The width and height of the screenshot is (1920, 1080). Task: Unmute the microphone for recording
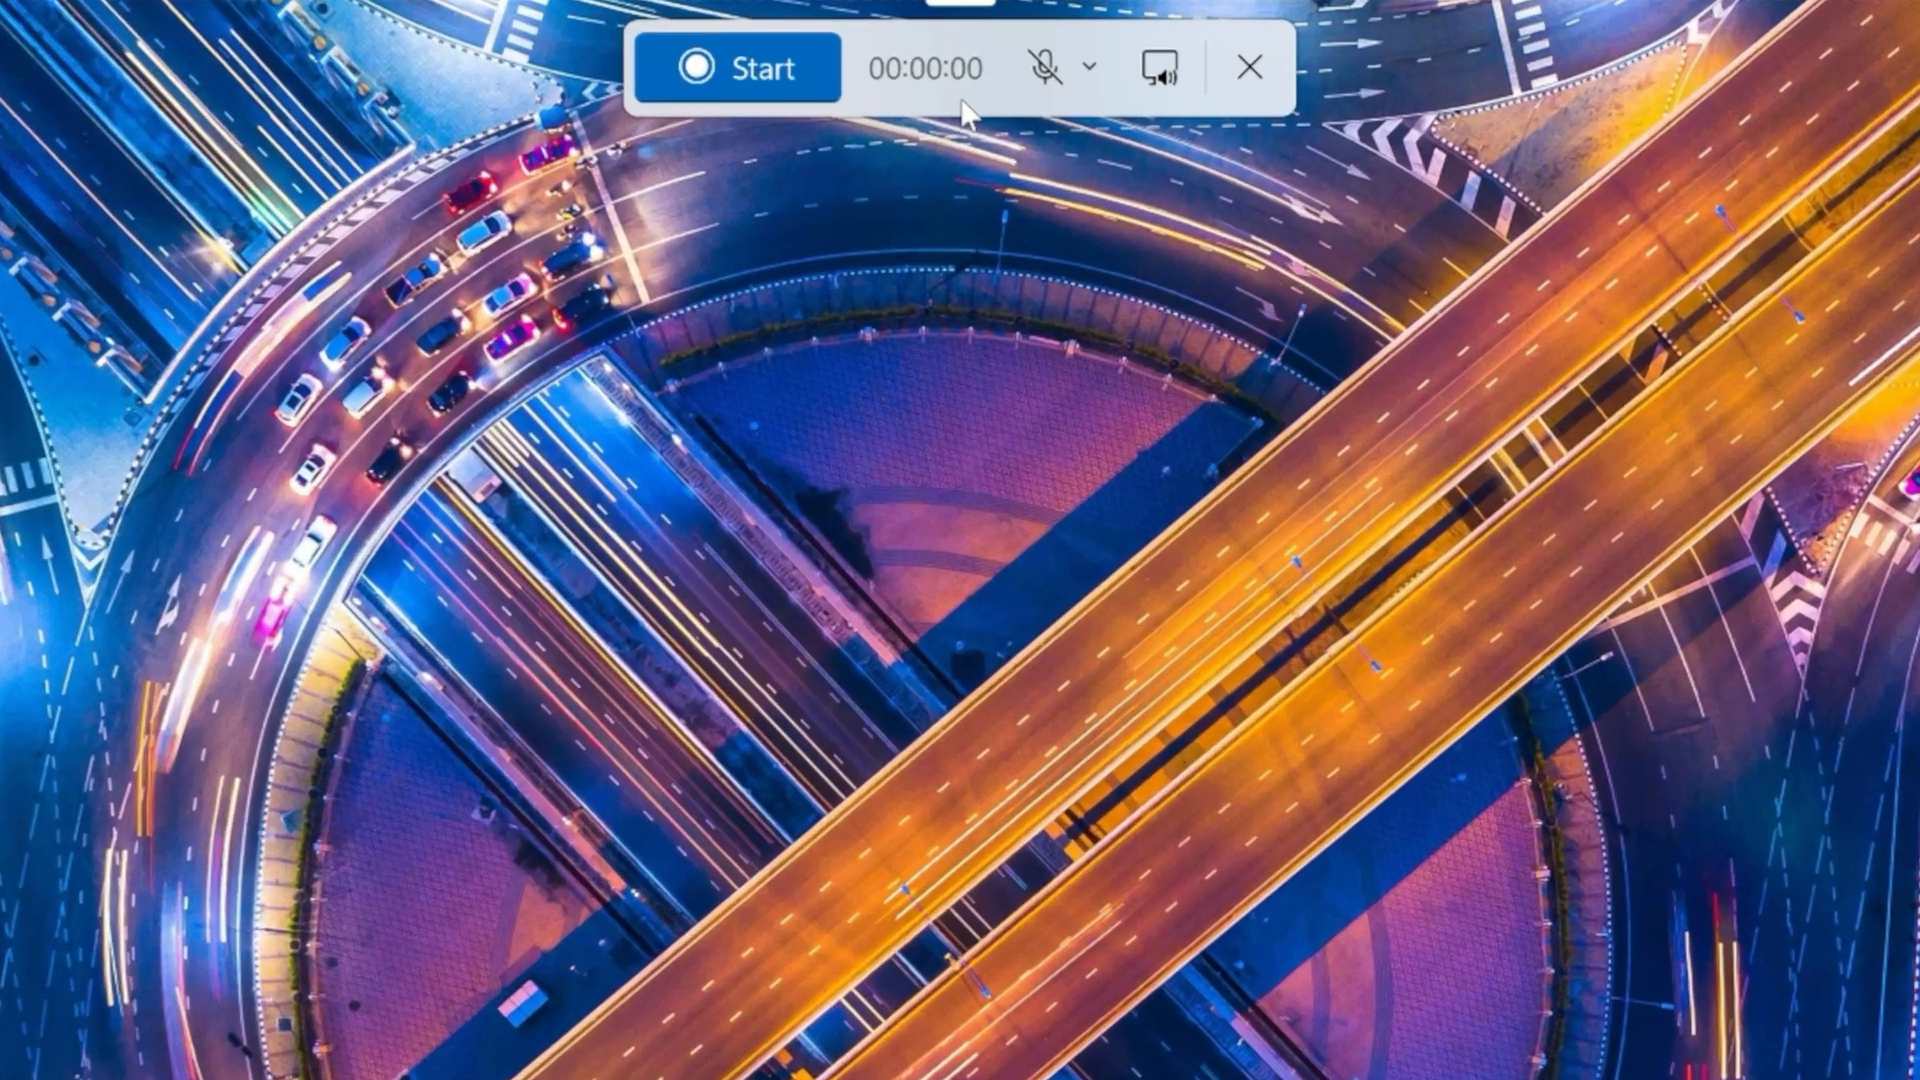[x=1044, y=68]
